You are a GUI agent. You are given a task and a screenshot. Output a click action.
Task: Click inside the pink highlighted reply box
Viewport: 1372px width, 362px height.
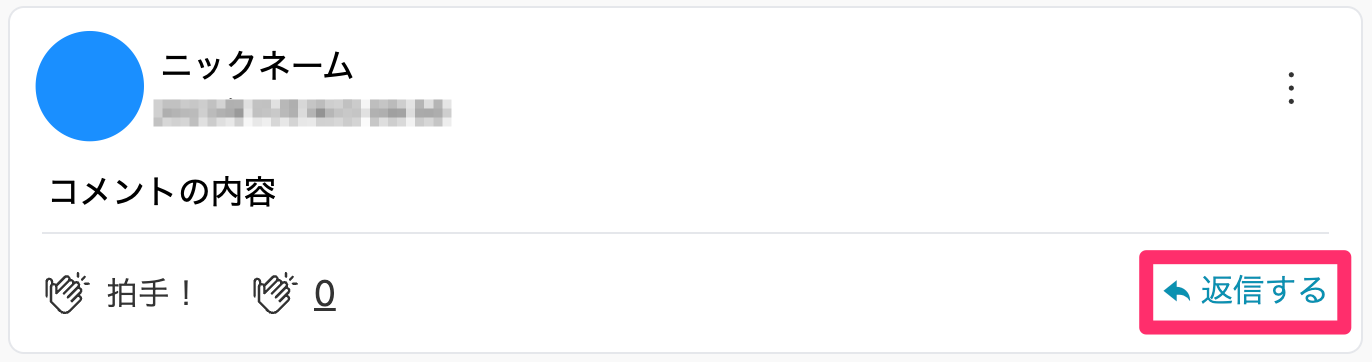1245,292
